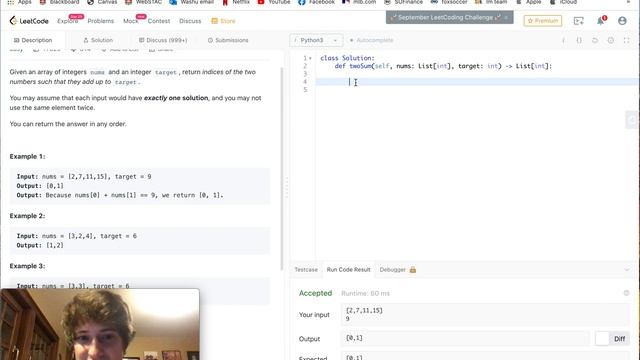This screenshot has width=640, height=360.
Task: Click the Example 2 code block
Action: (140, 240)
